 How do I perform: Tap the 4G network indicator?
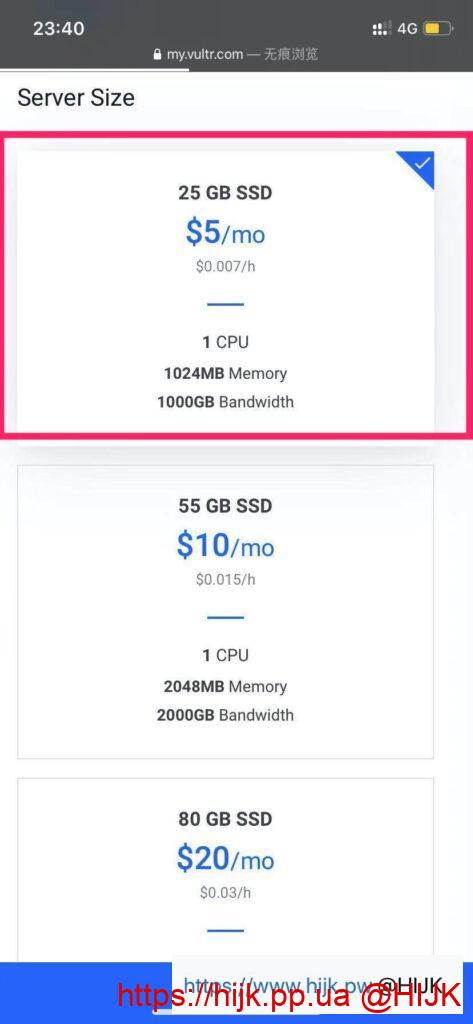coord(407,29)
